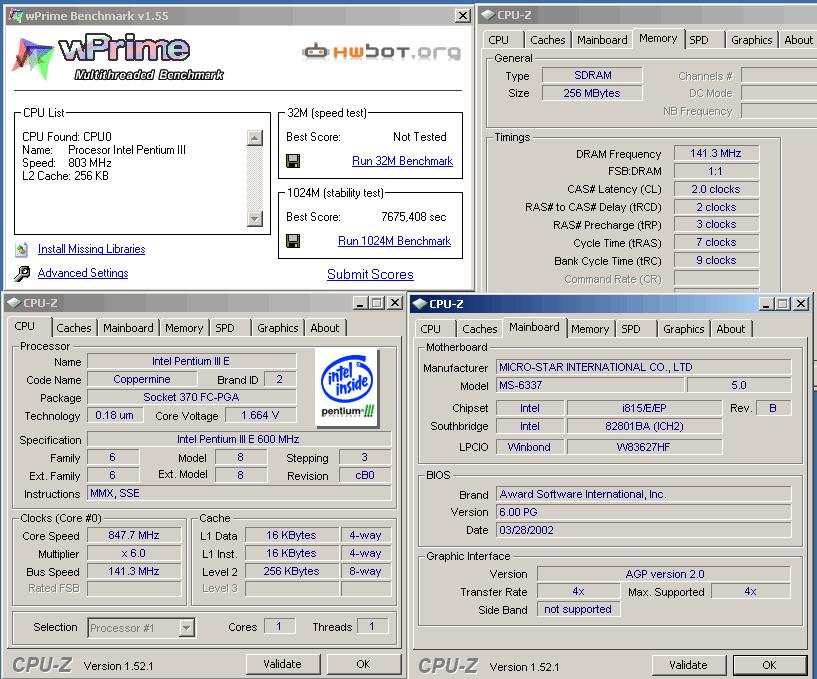Select Graphics tab in the CPU tab window

[x=277, y=328]
